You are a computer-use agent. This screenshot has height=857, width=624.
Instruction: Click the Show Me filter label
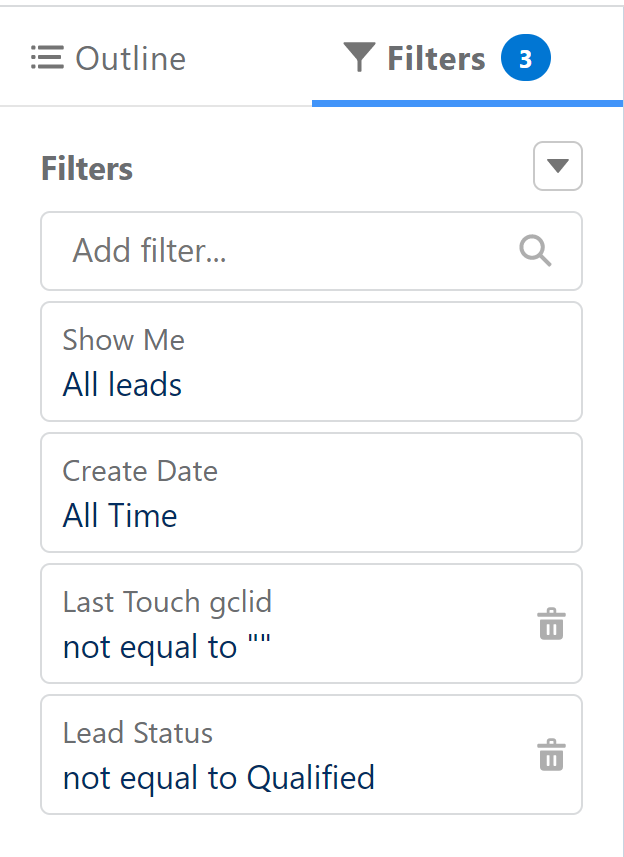[123, 340]
